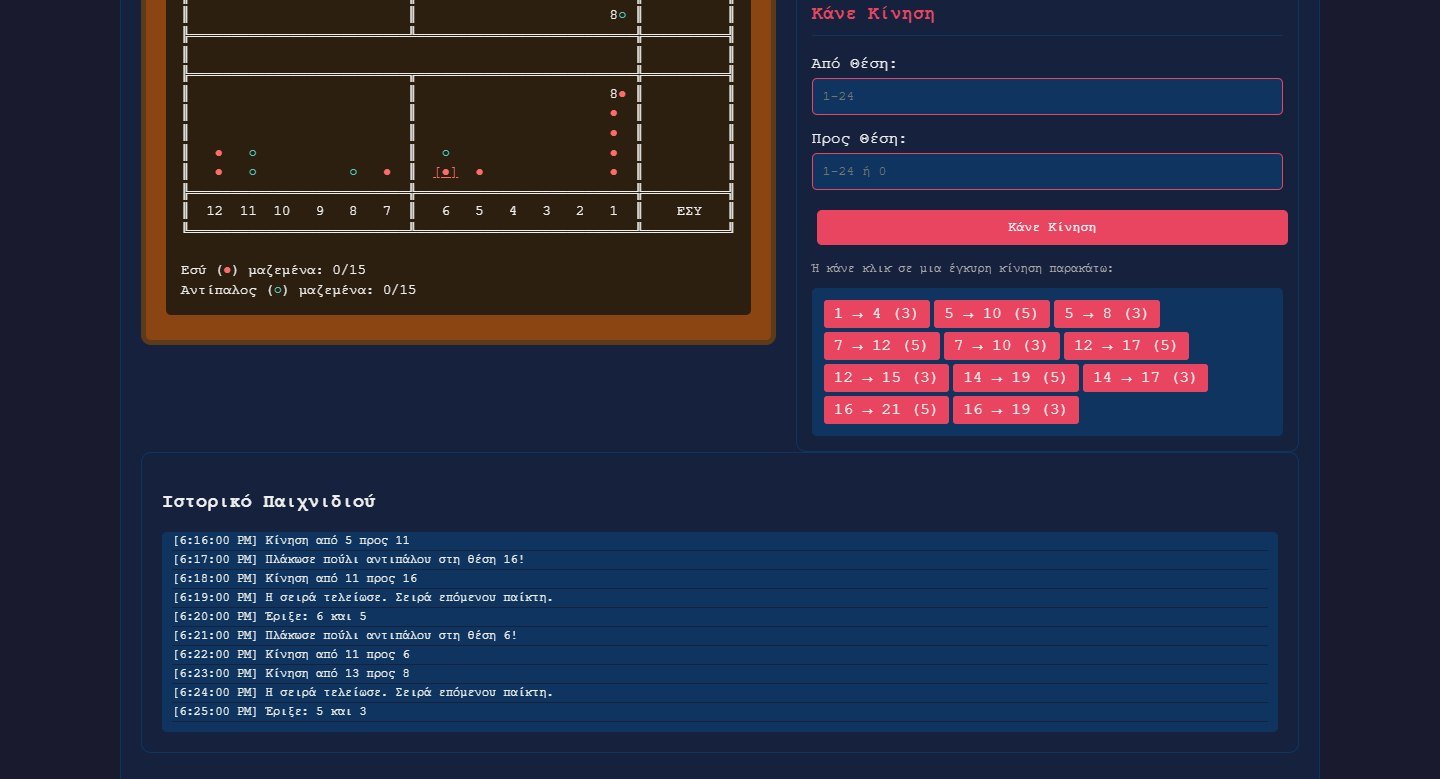Choose the move 7 → 10 (3)
1440x779 pixels.
[x=1002, y=346]
